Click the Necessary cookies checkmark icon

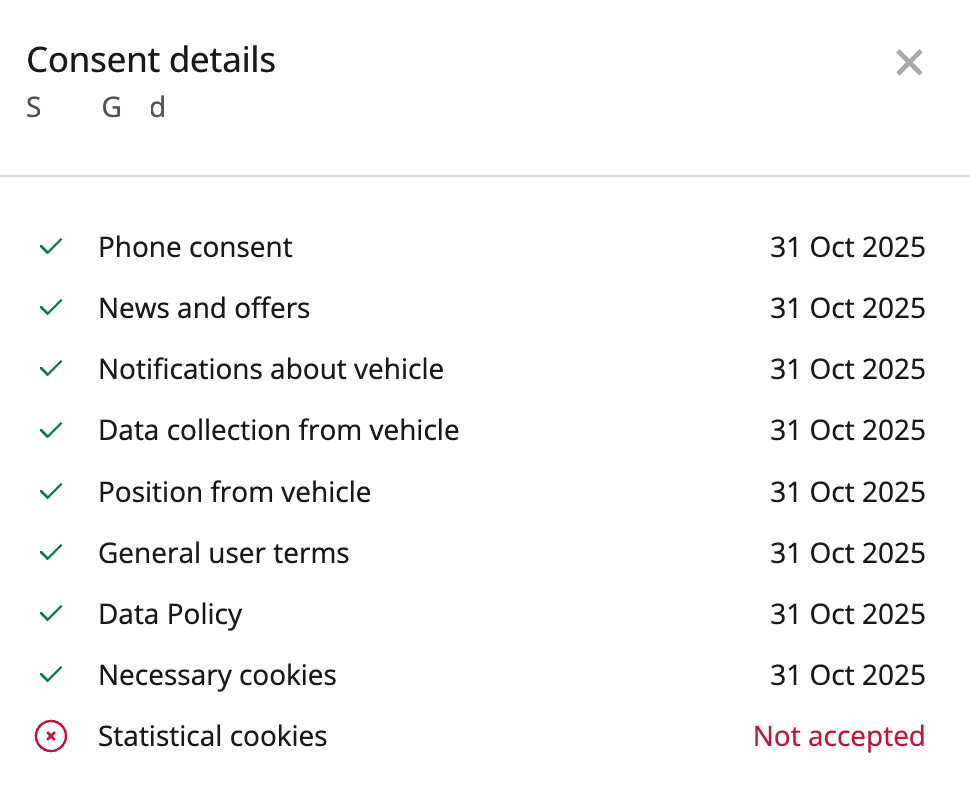50,675
